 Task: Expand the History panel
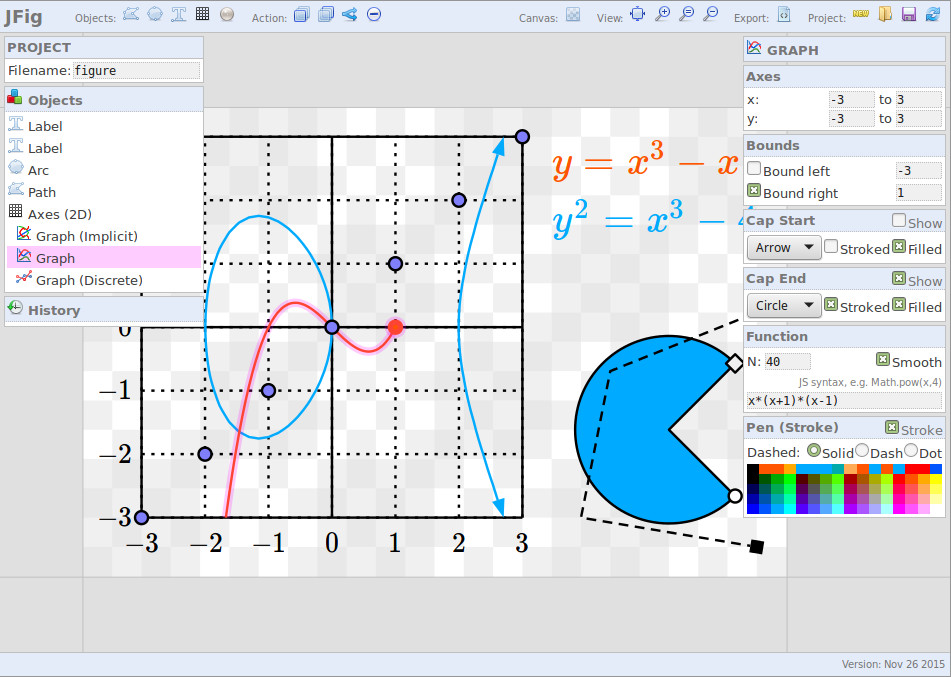(x=54, y=310)
